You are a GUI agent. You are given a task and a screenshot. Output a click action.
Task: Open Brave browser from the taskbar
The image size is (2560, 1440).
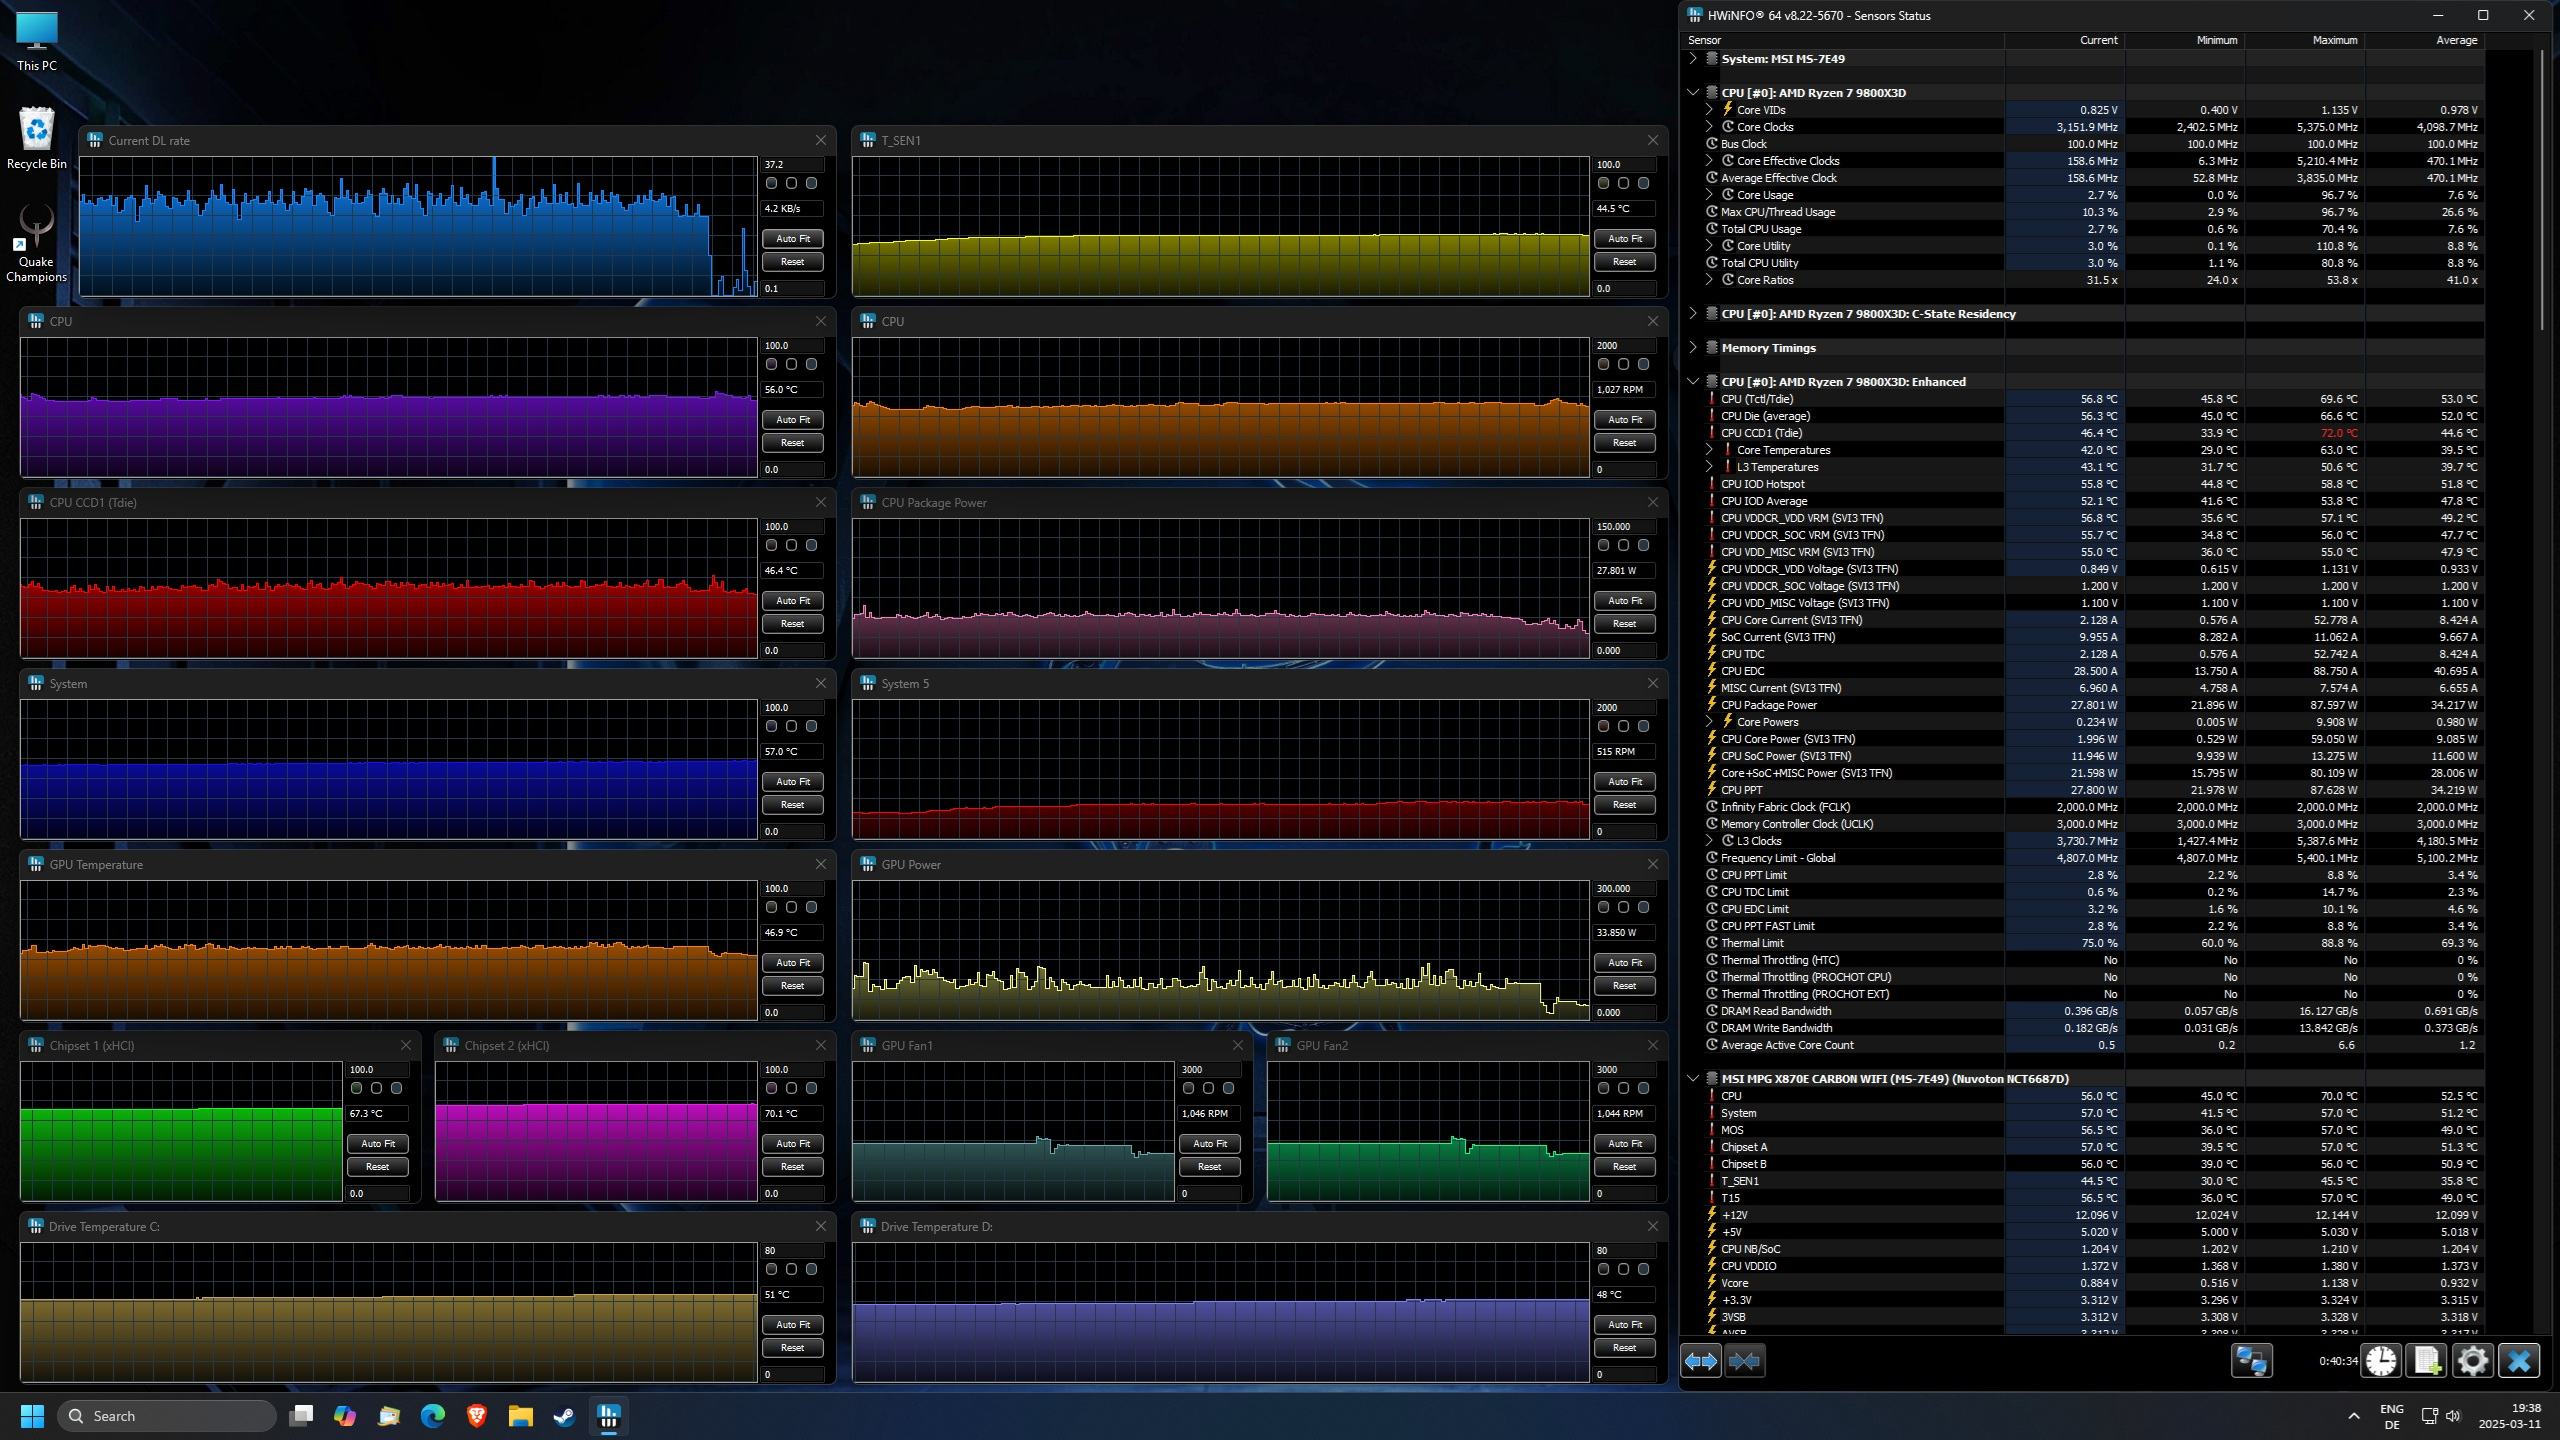pyautogui.click(x=477, y=1416)
